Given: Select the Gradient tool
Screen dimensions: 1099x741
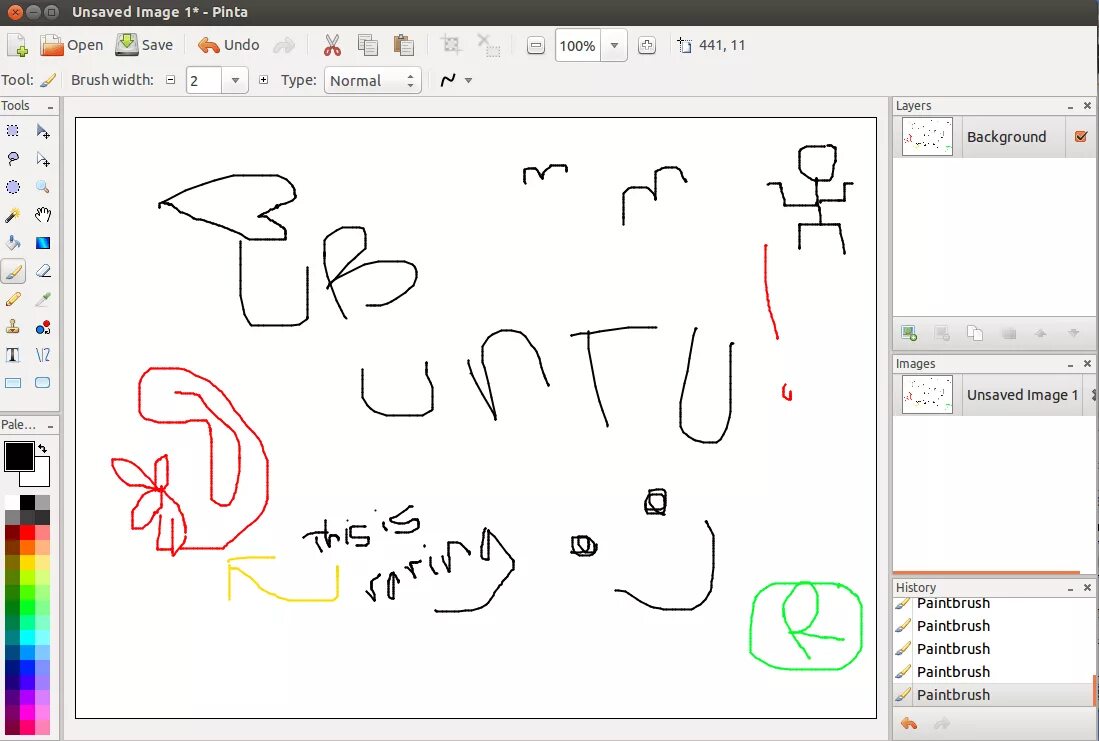Looking at the screenshot, I should (43, 243).
